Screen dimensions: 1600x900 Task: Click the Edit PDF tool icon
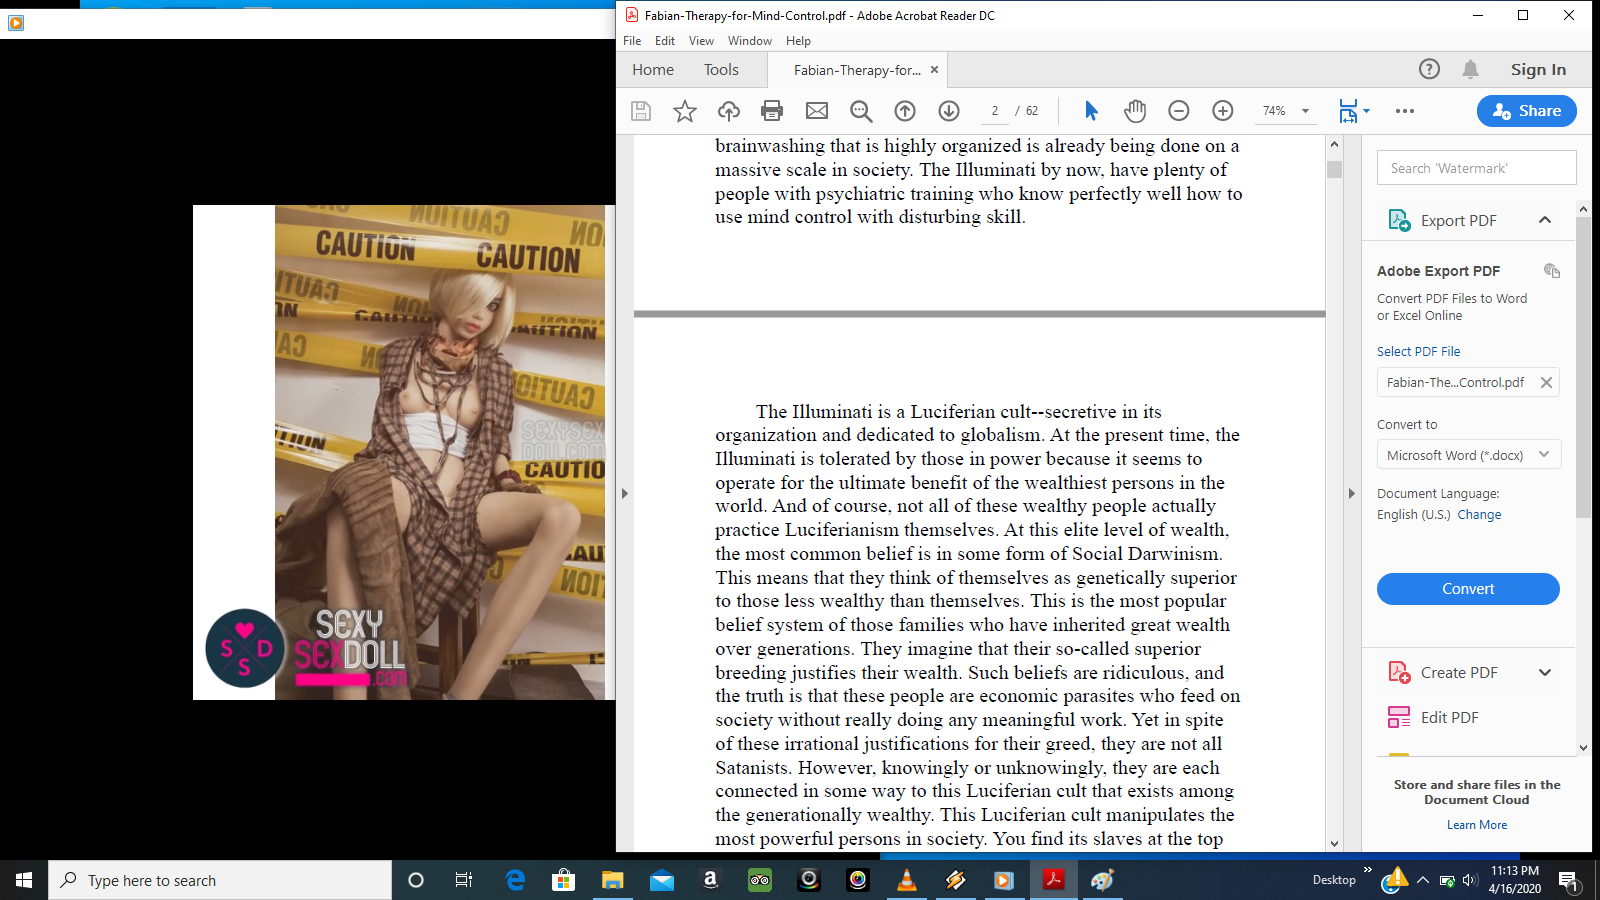point(1399,717)
